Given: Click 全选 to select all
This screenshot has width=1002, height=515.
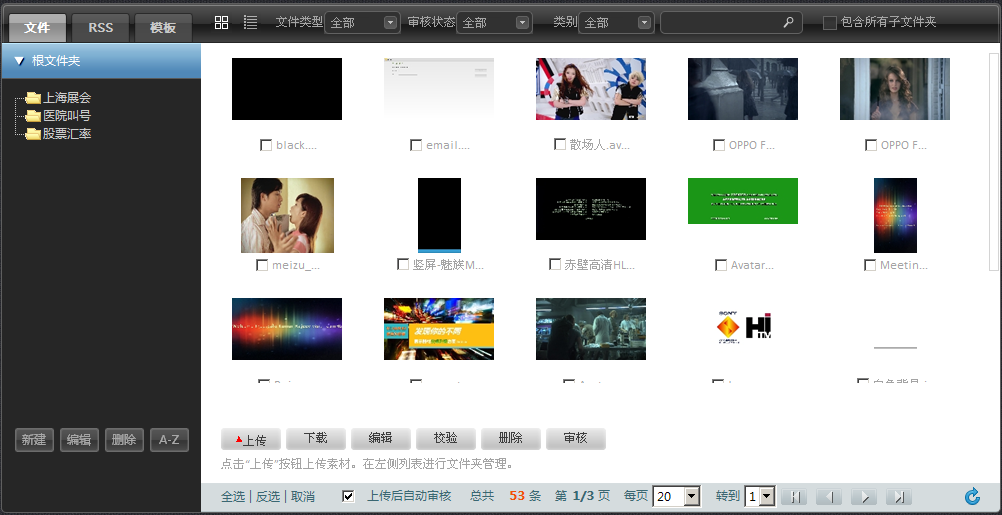Looking at the screenshot, I should tap(232, 497).
